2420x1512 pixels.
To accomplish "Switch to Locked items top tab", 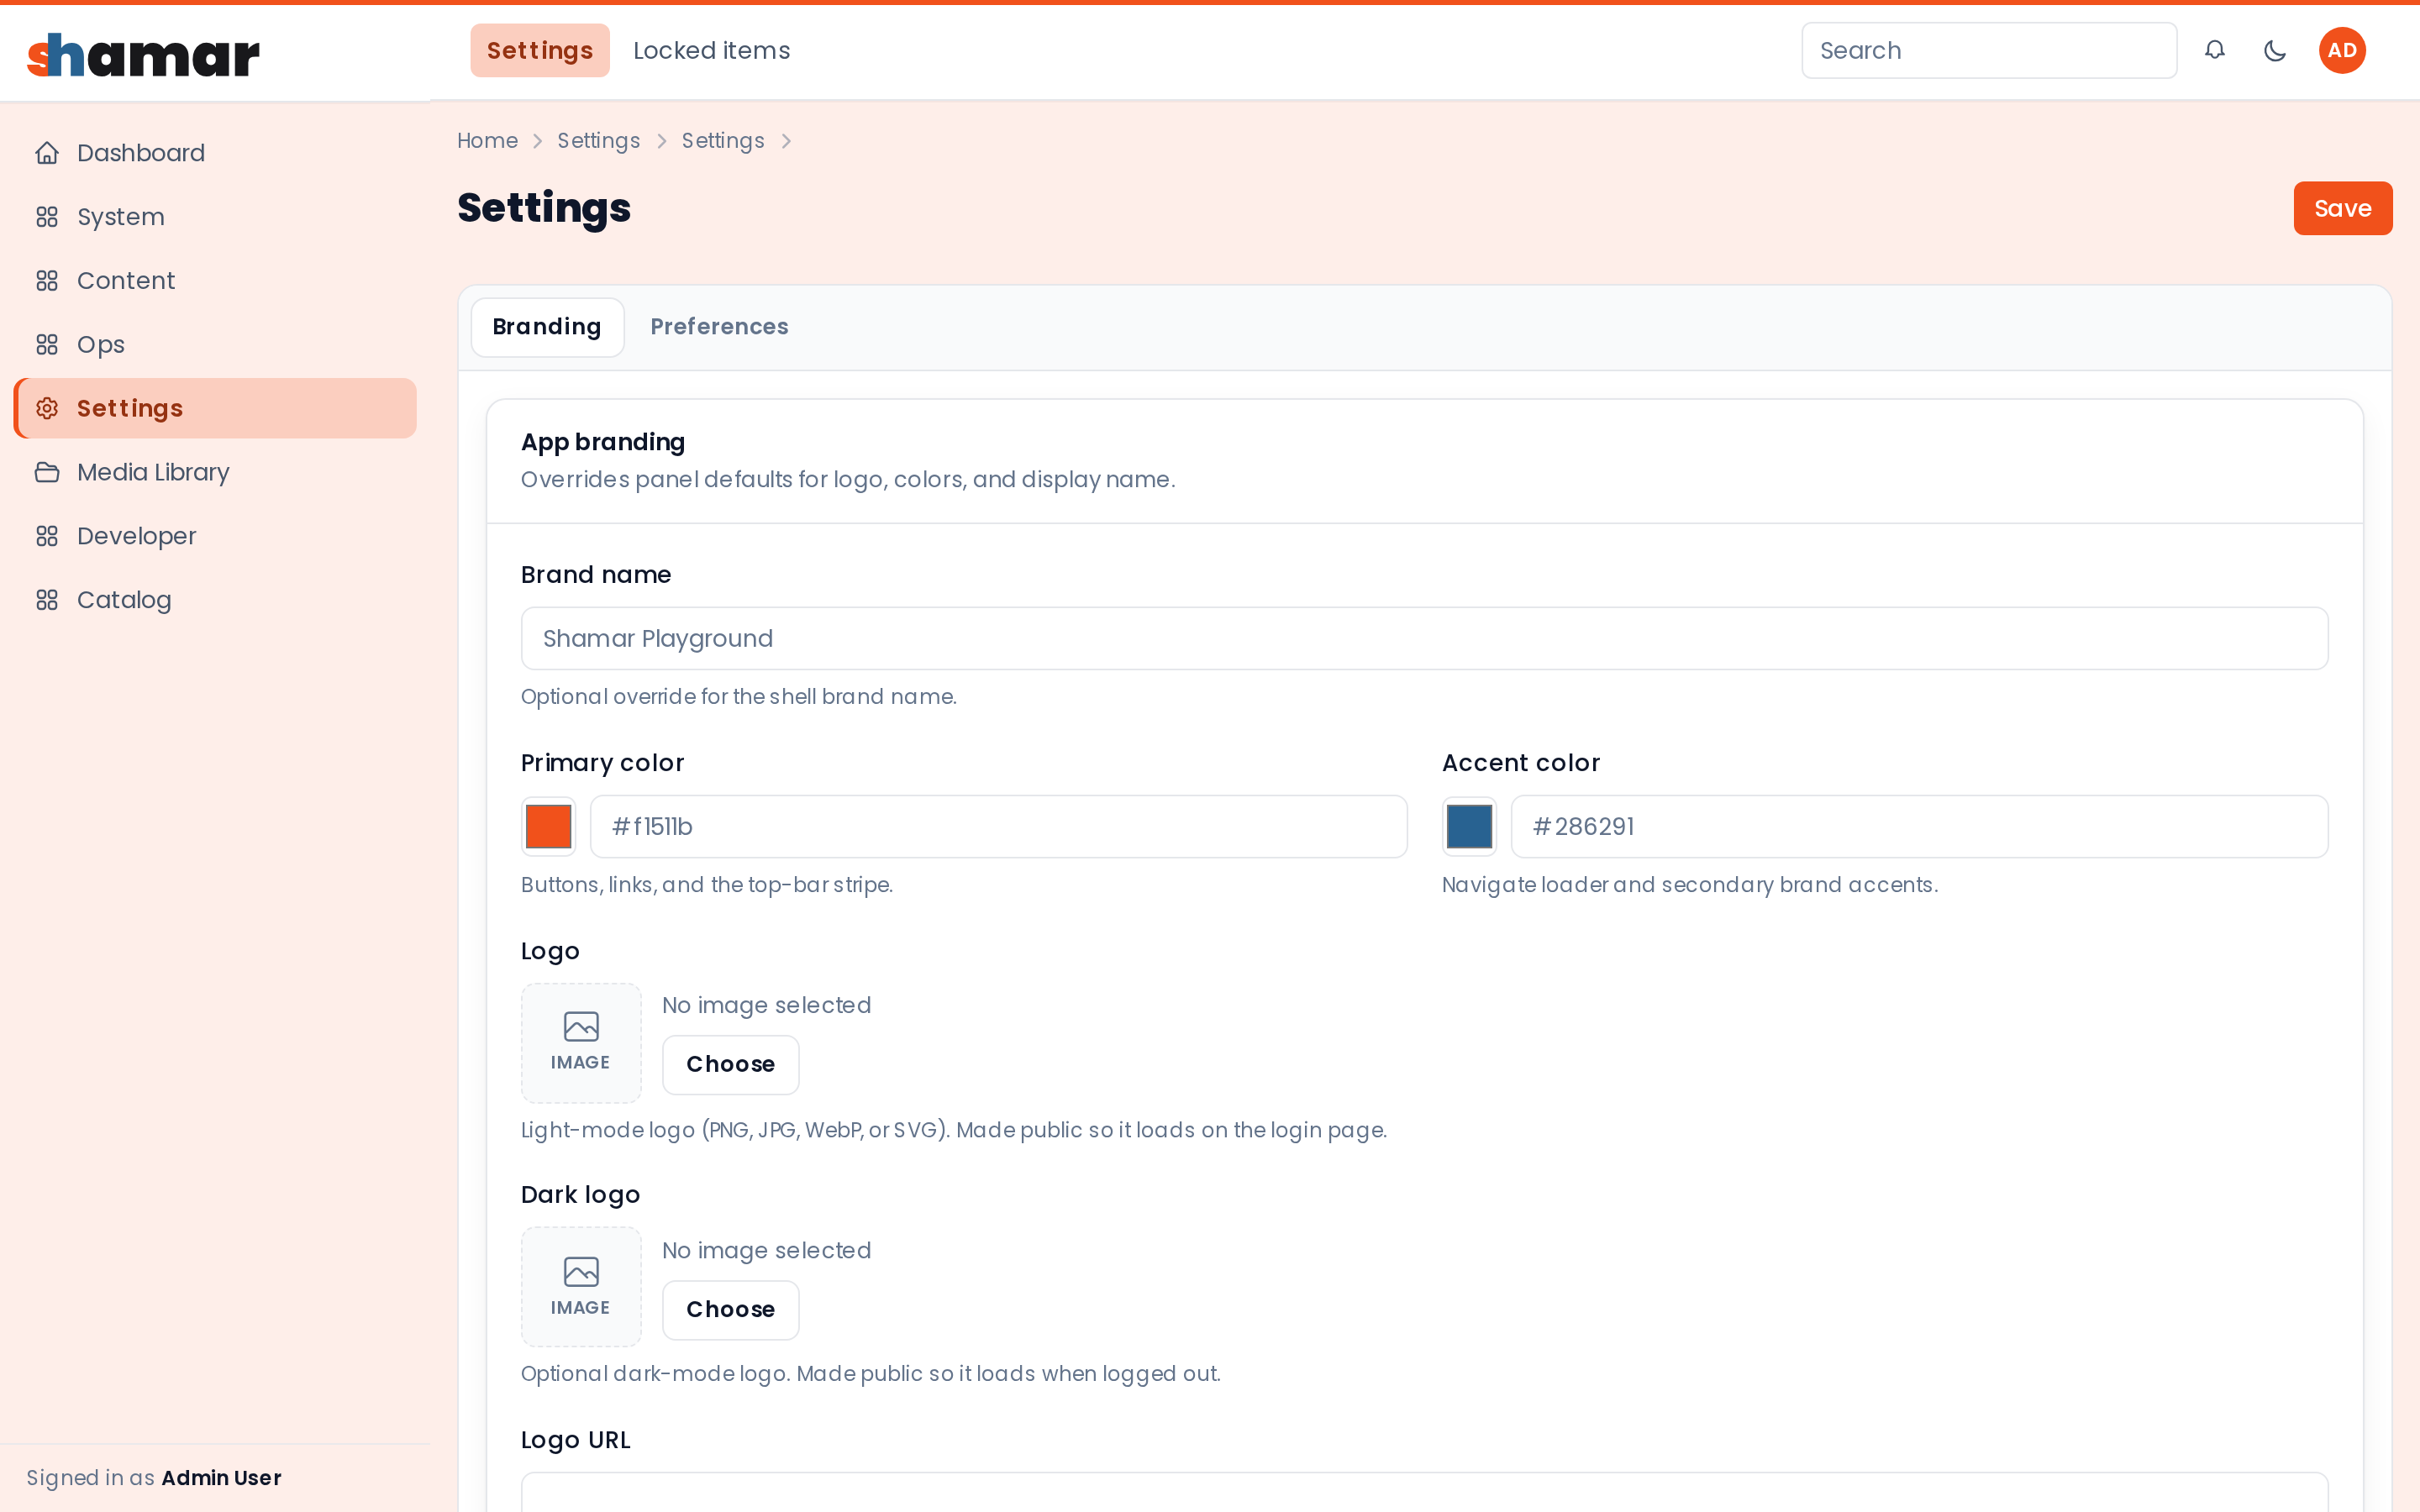I will point(712,50).
